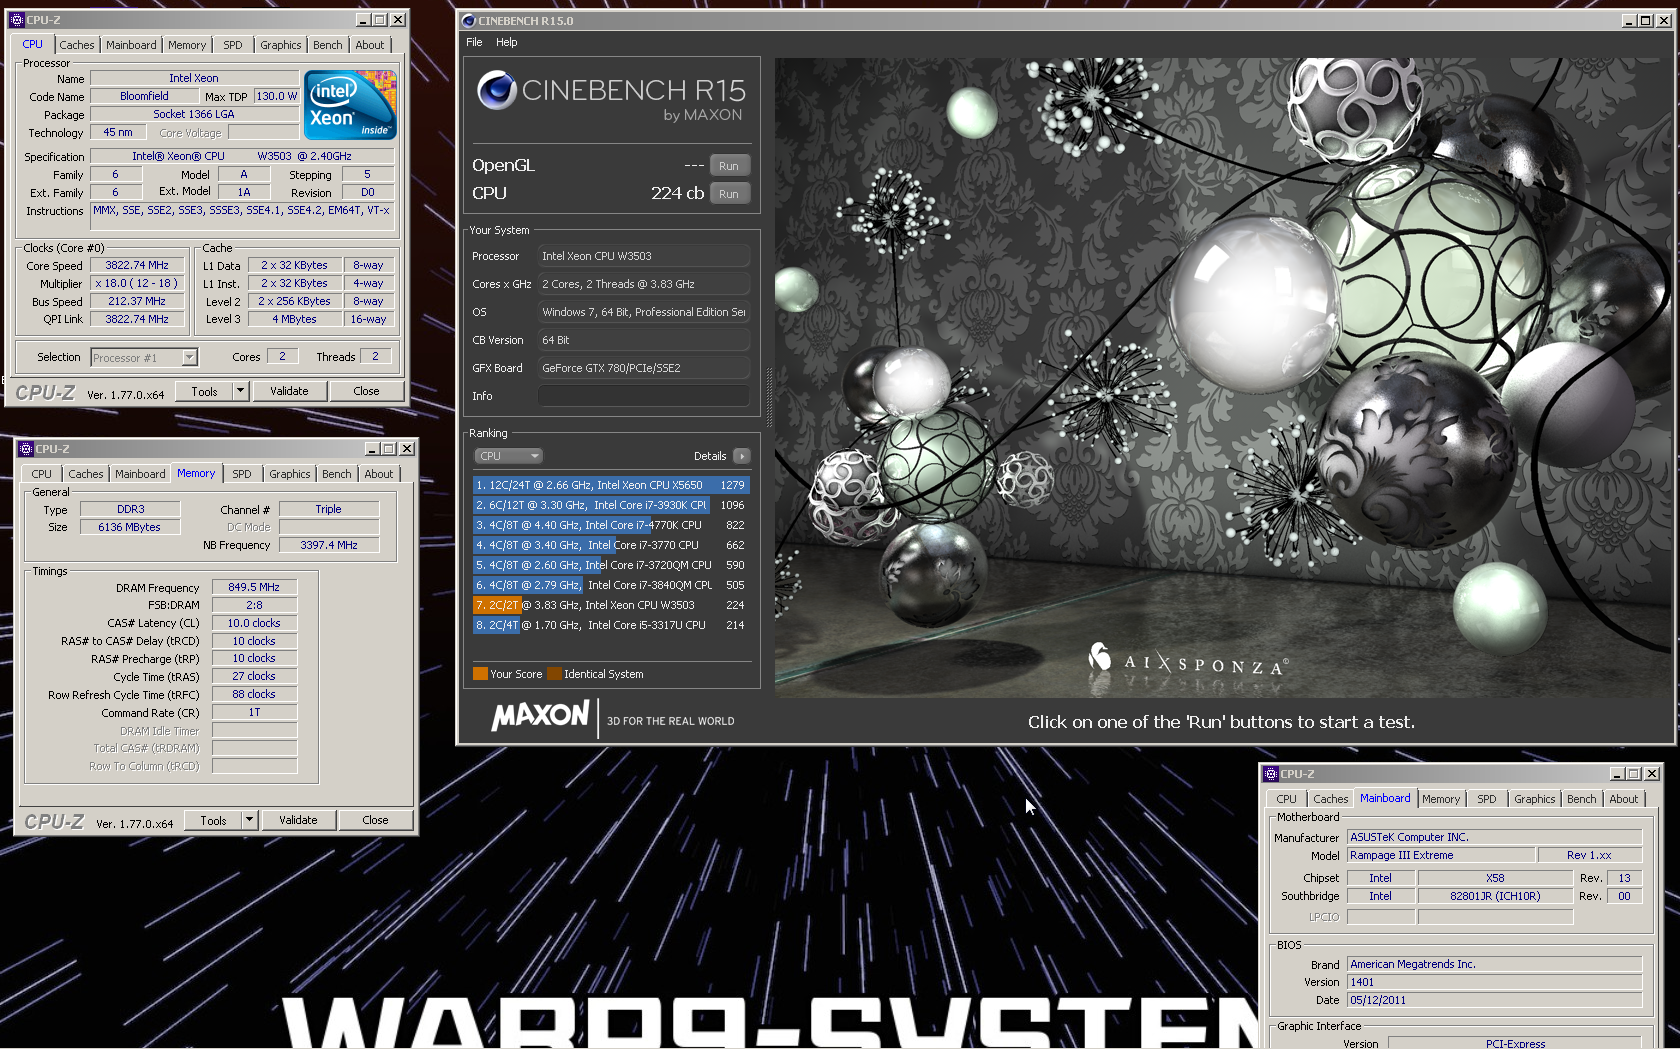Click Validate in Memory CPU-Z window

click(x=298, y=820)
